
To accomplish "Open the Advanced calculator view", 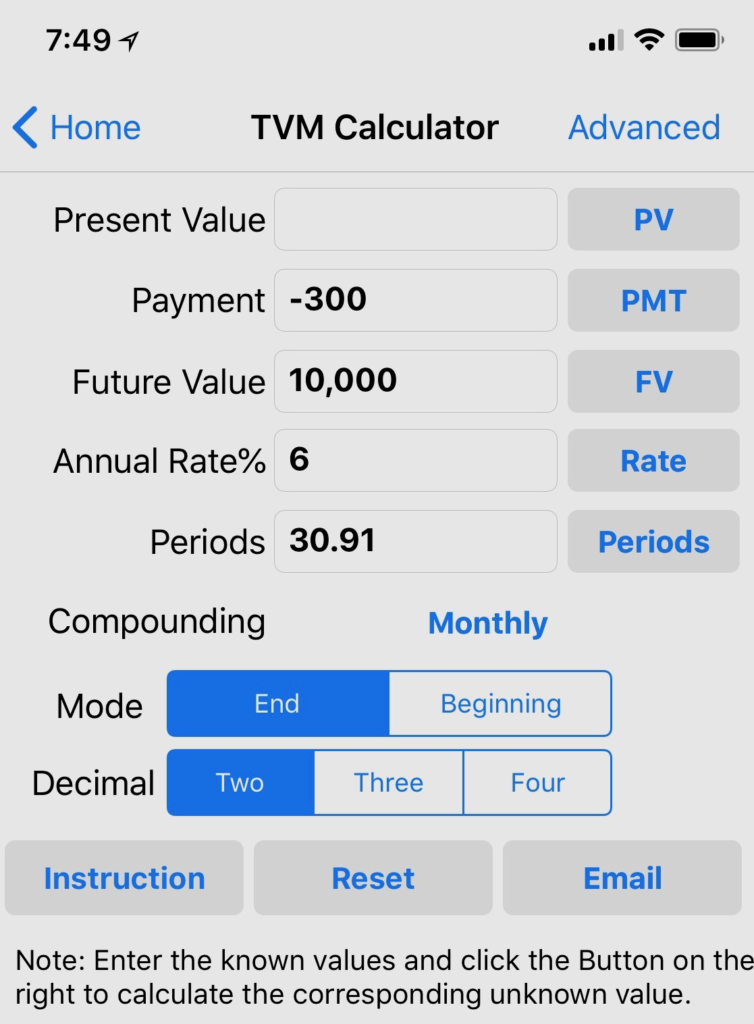I will (644, 127).
